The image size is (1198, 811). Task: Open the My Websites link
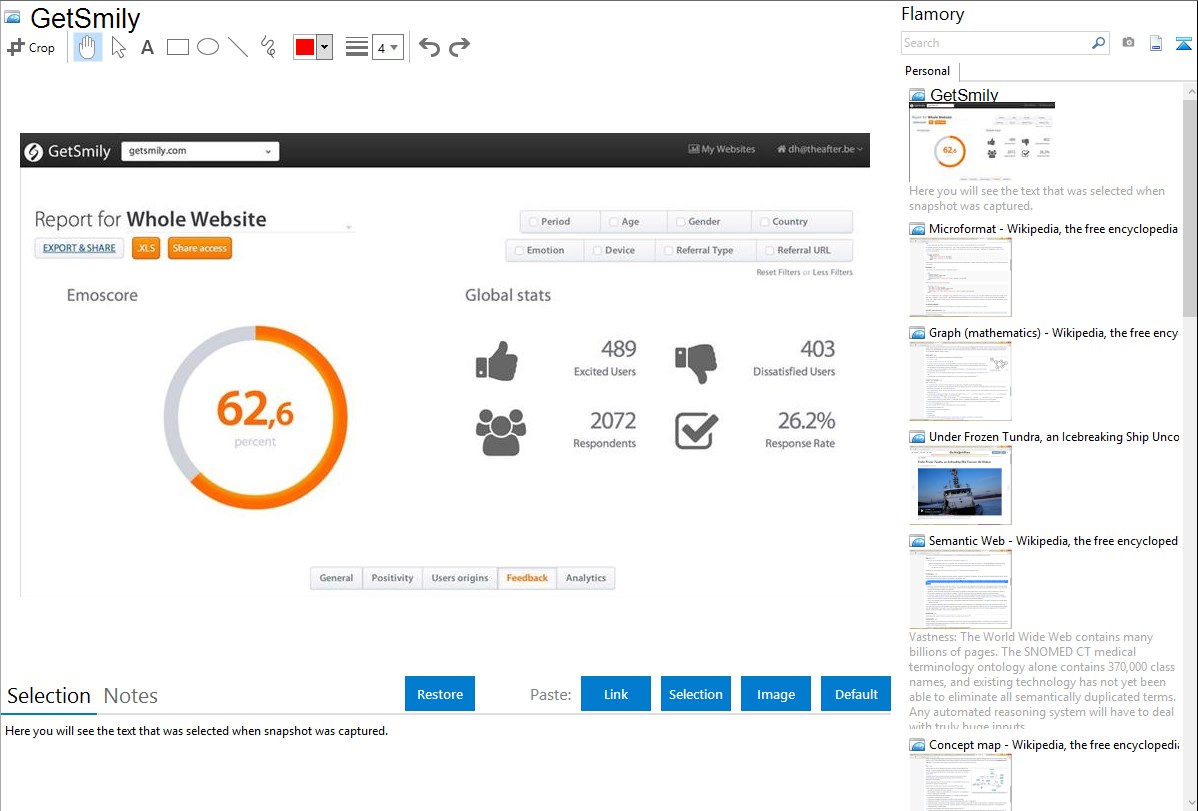tap(722, 149)
